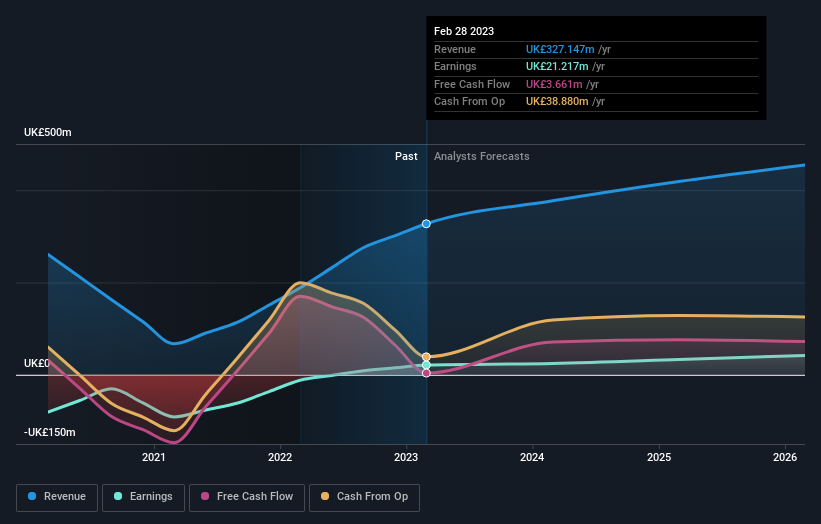Toggle the Free Cash Flow legend button
Viewport: 821px width, 524px height.
(247, 497)
